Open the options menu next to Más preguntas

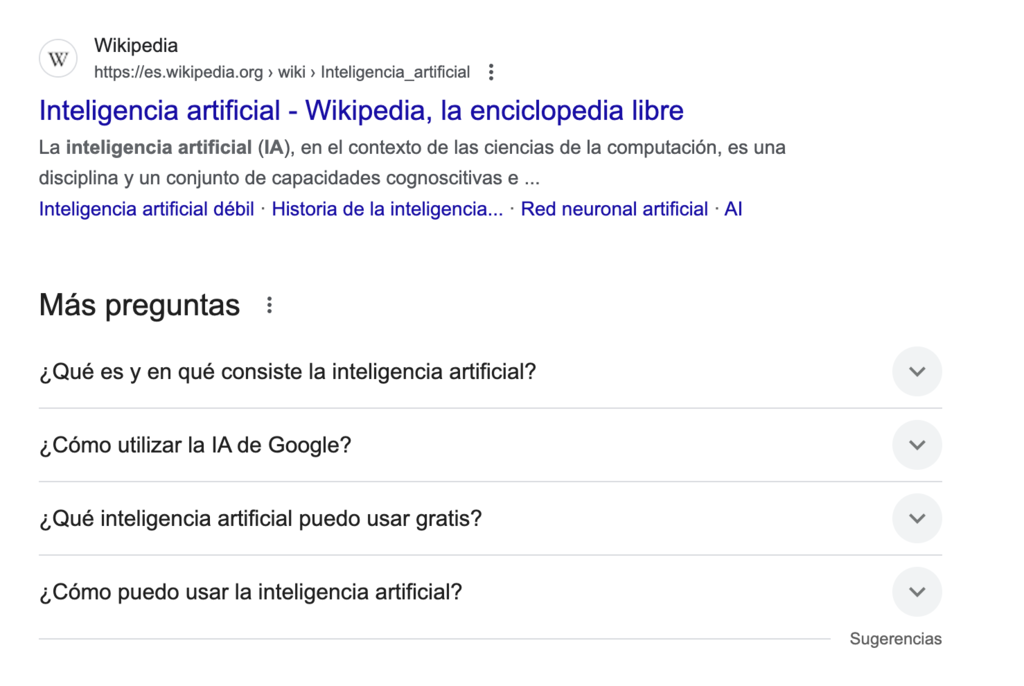(x=268, y=304)
